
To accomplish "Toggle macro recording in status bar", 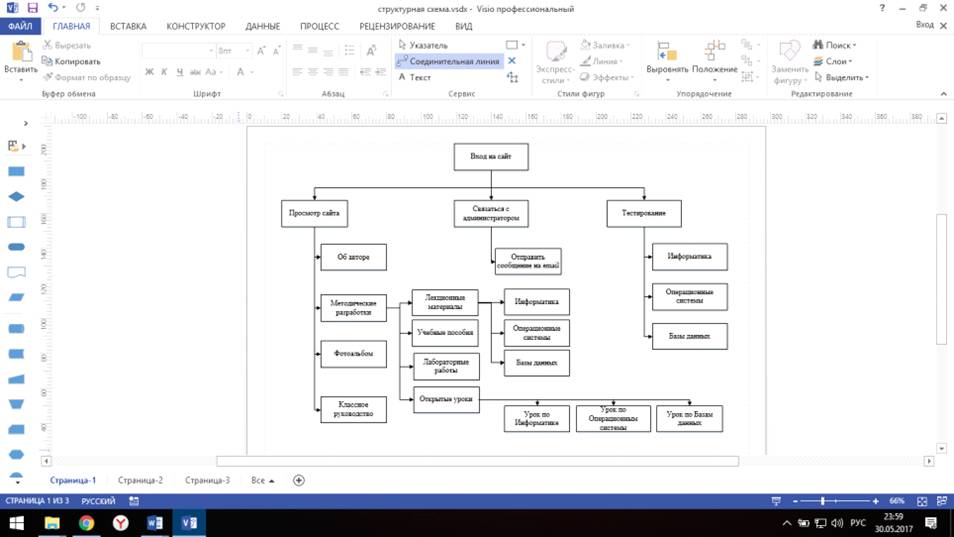I will 134,501.
